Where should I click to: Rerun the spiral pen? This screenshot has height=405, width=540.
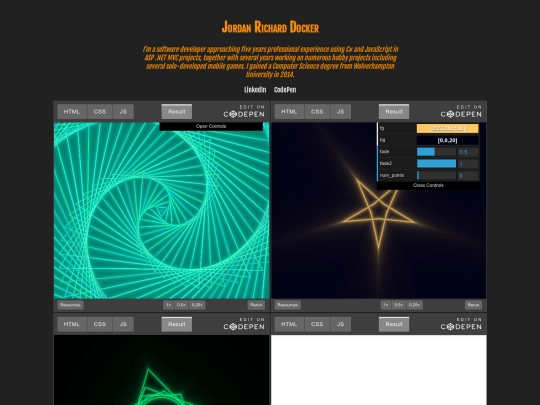256,305
